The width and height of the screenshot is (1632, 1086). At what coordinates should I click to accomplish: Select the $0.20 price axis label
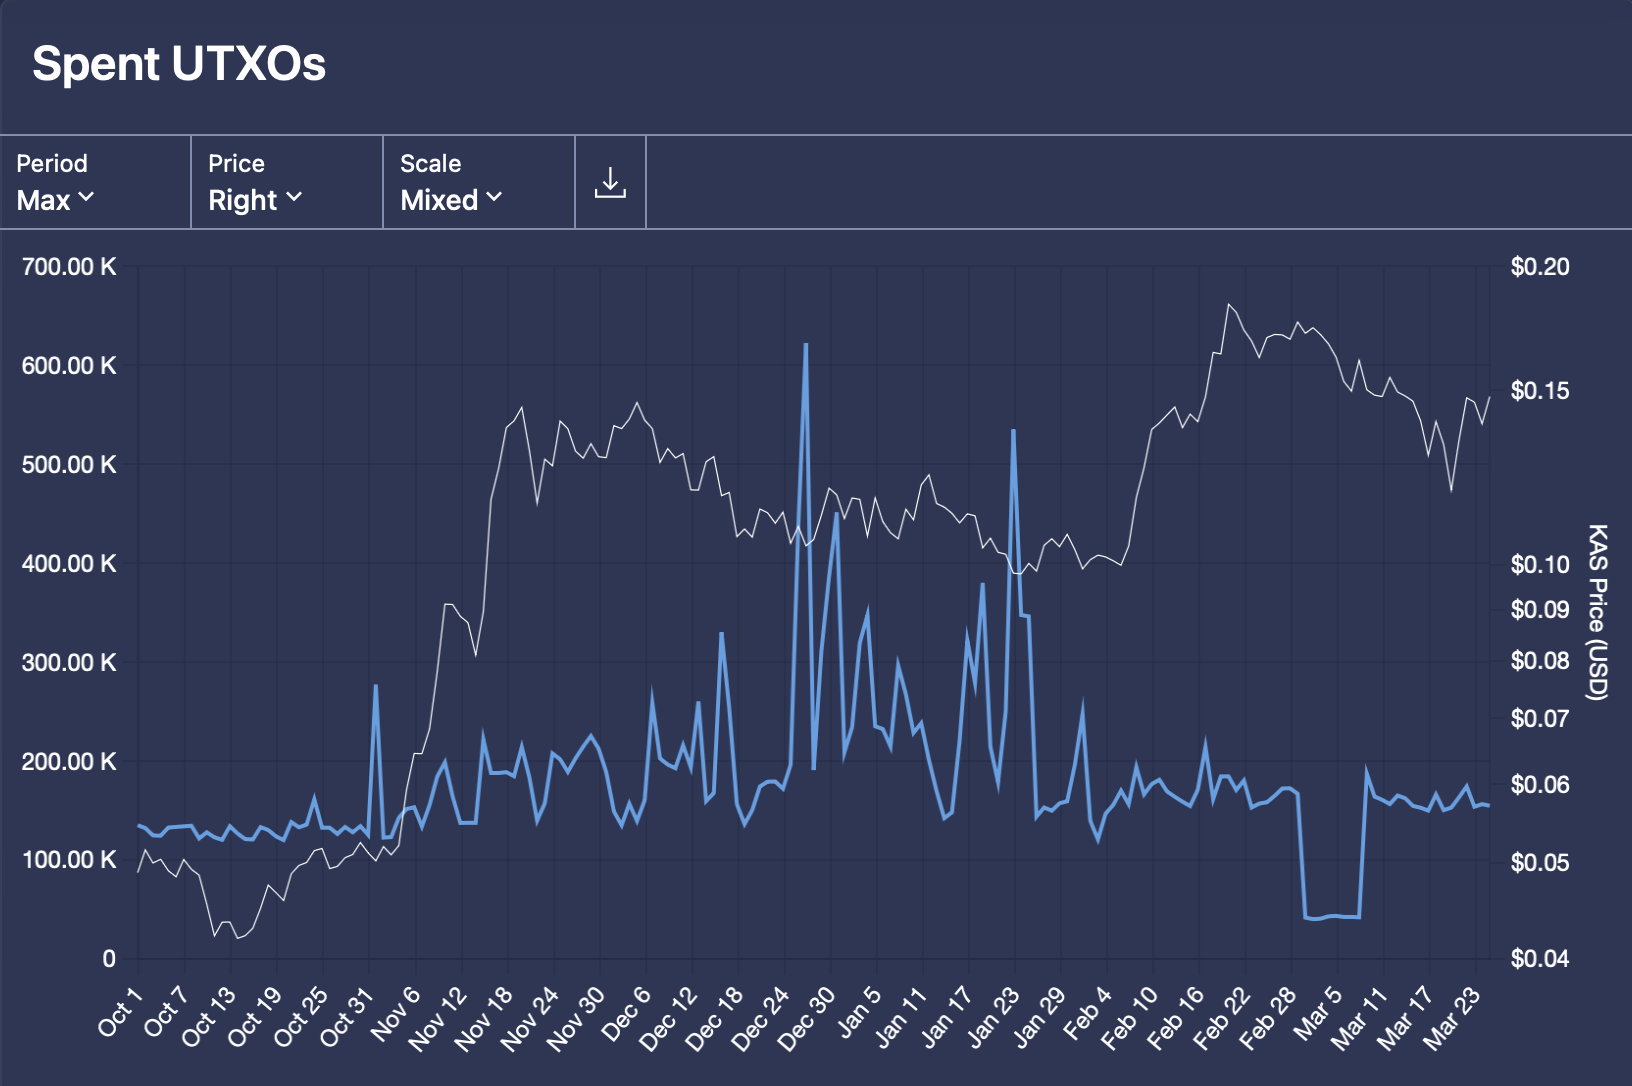[1540, 267]
